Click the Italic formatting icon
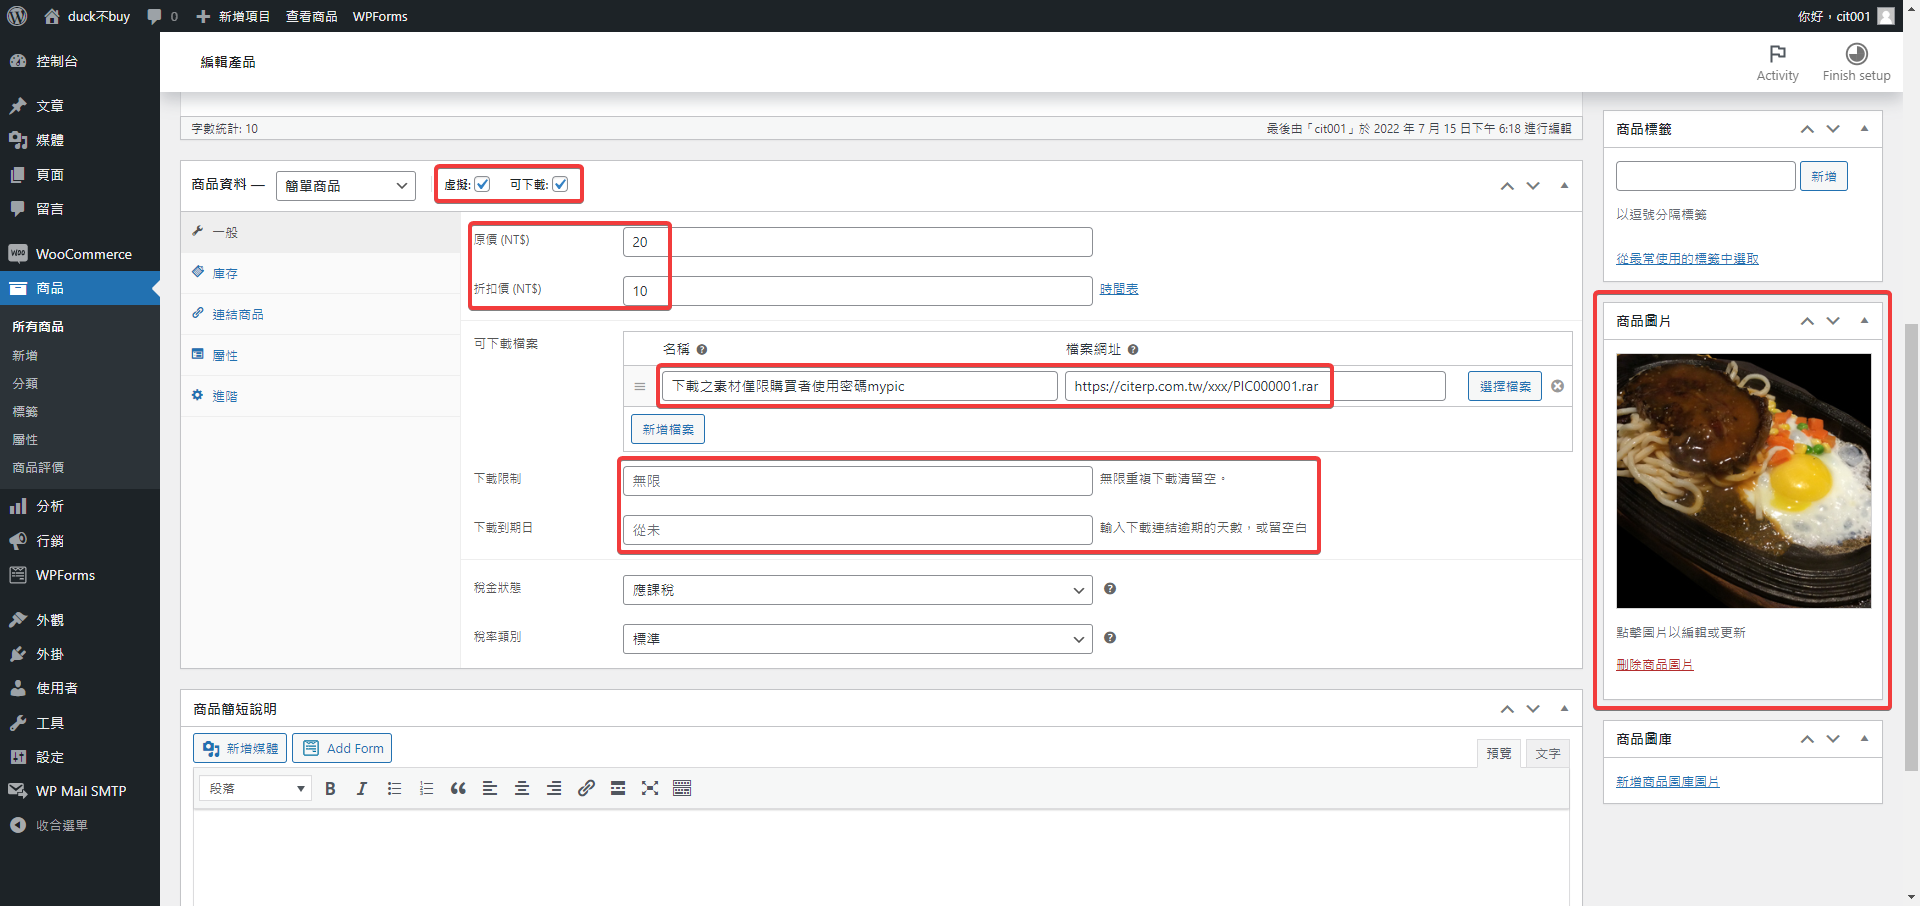The image size is (1920, 906). 362,789
